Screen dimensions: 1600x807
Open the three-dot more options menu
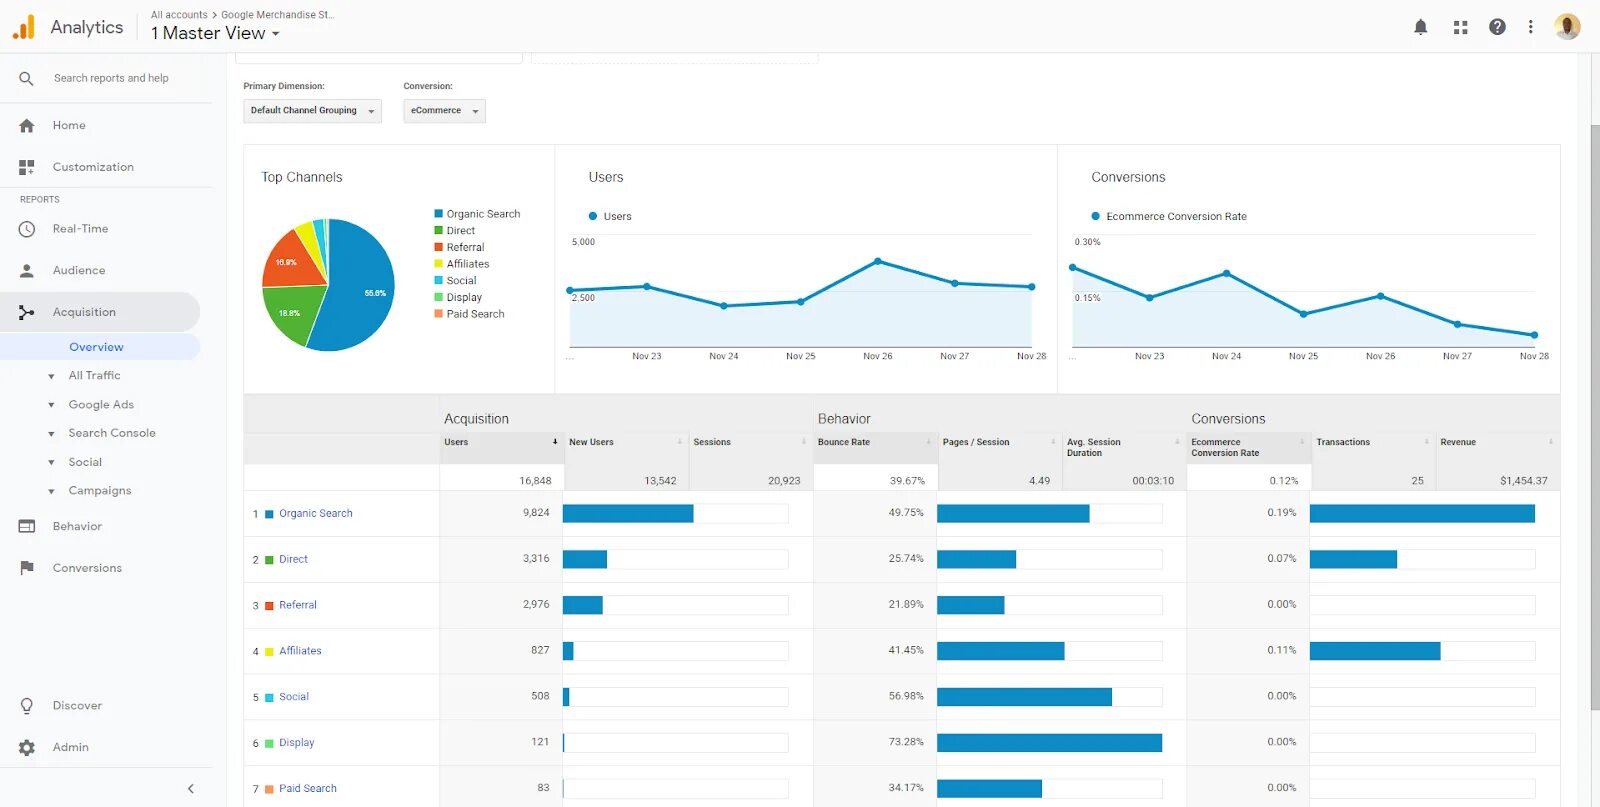pyautogui.click(x=1530, y=27)
